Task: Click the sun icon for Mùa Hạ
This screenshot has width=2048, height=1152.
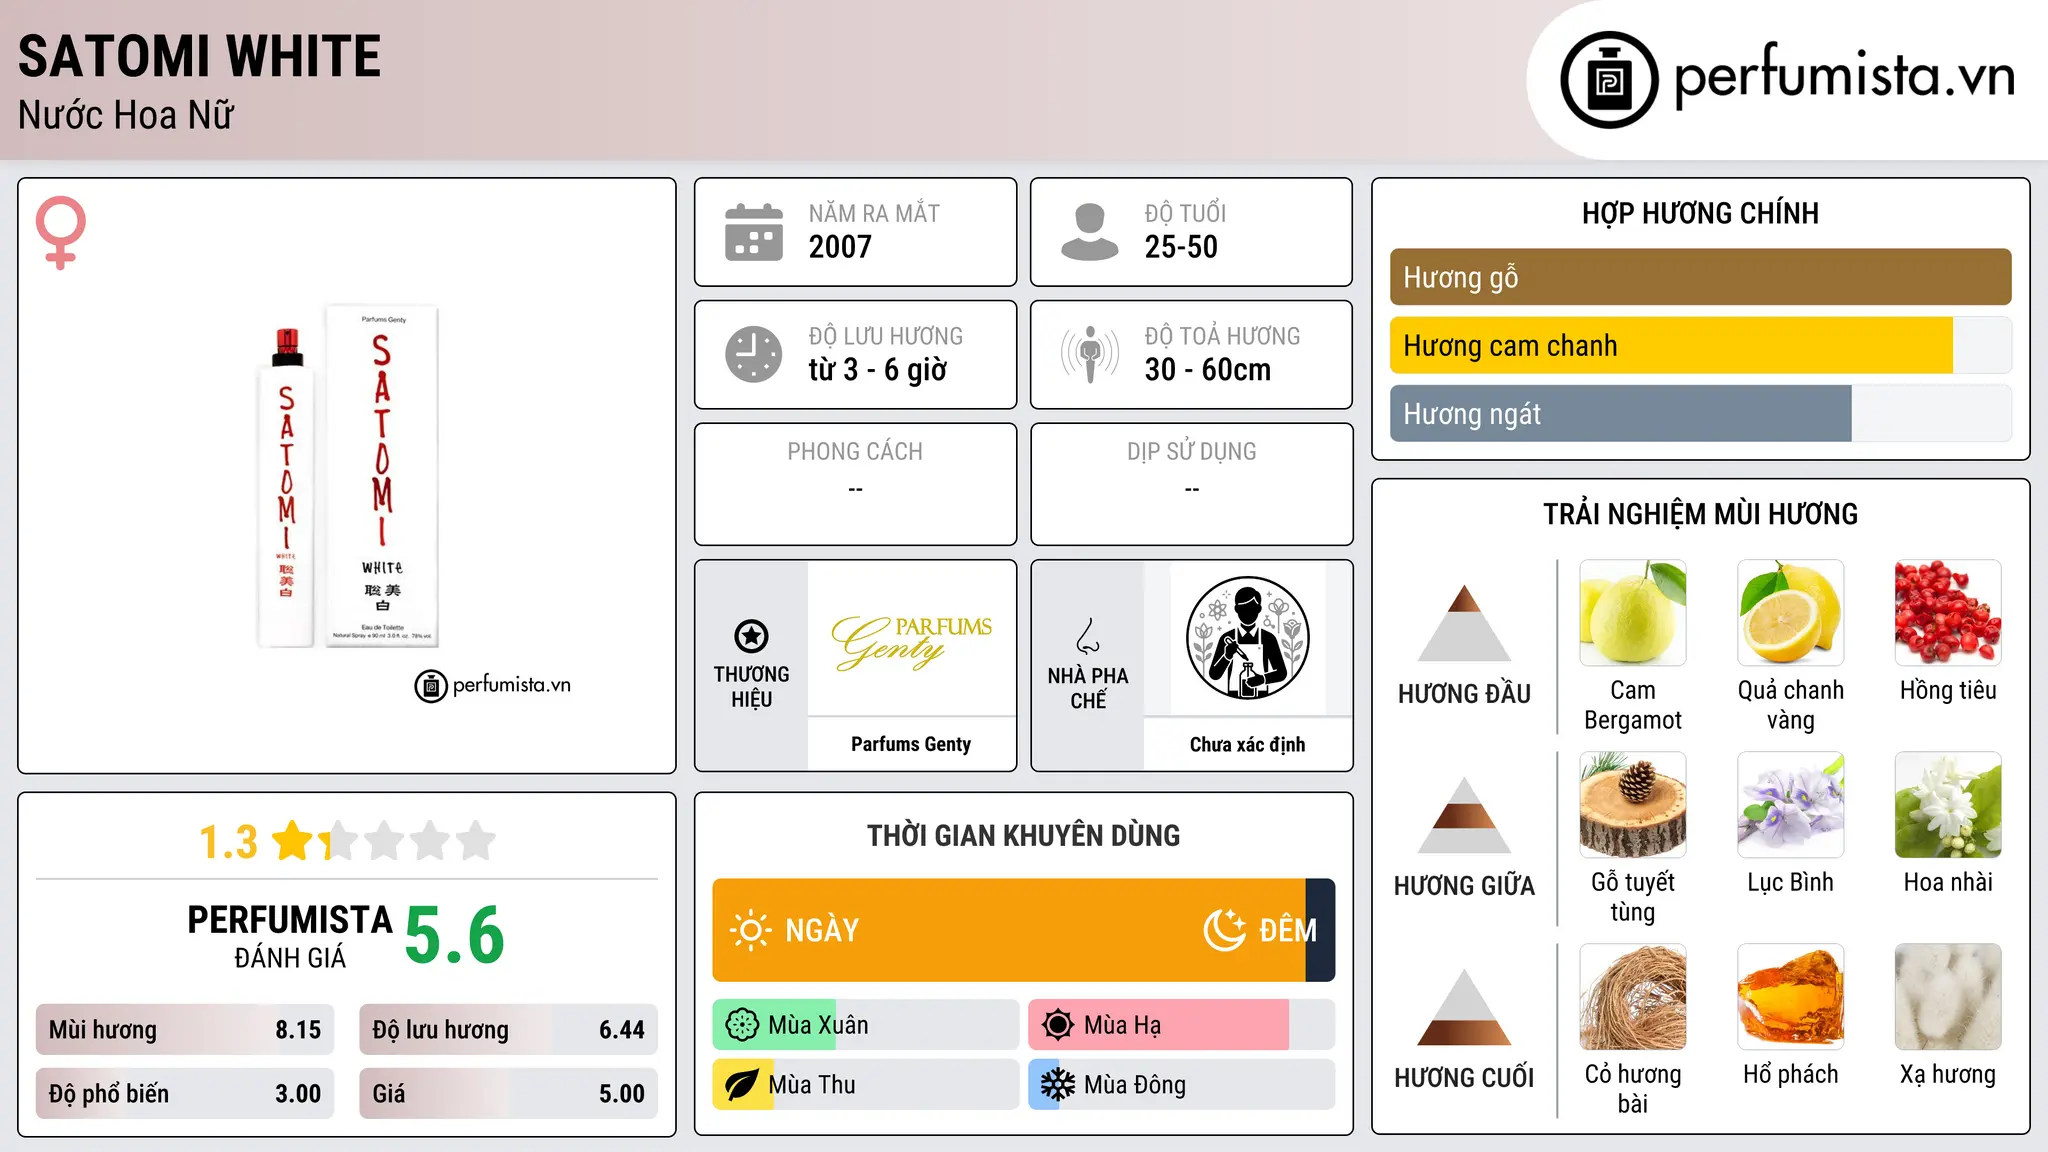Action: pyautogui.click(x=1058, y=1025)
